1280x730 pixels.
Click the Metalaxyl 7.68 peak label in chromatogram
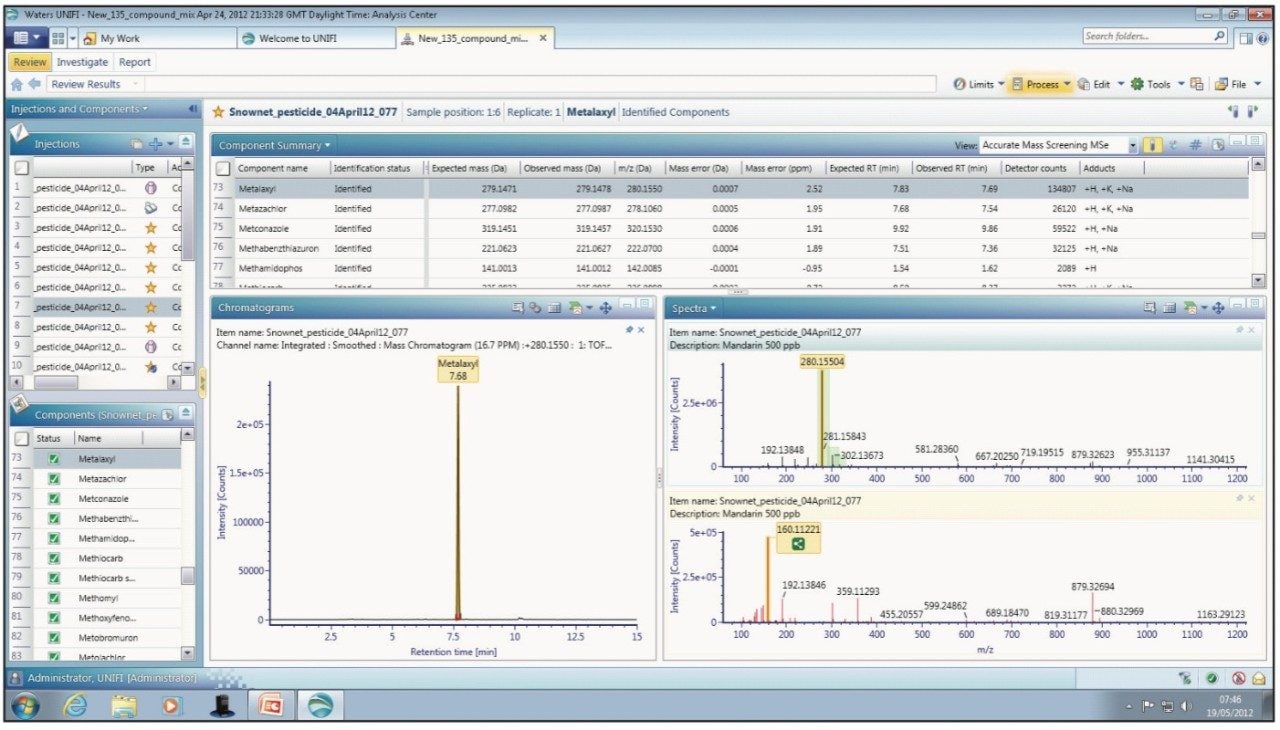(x=459, y=371)
